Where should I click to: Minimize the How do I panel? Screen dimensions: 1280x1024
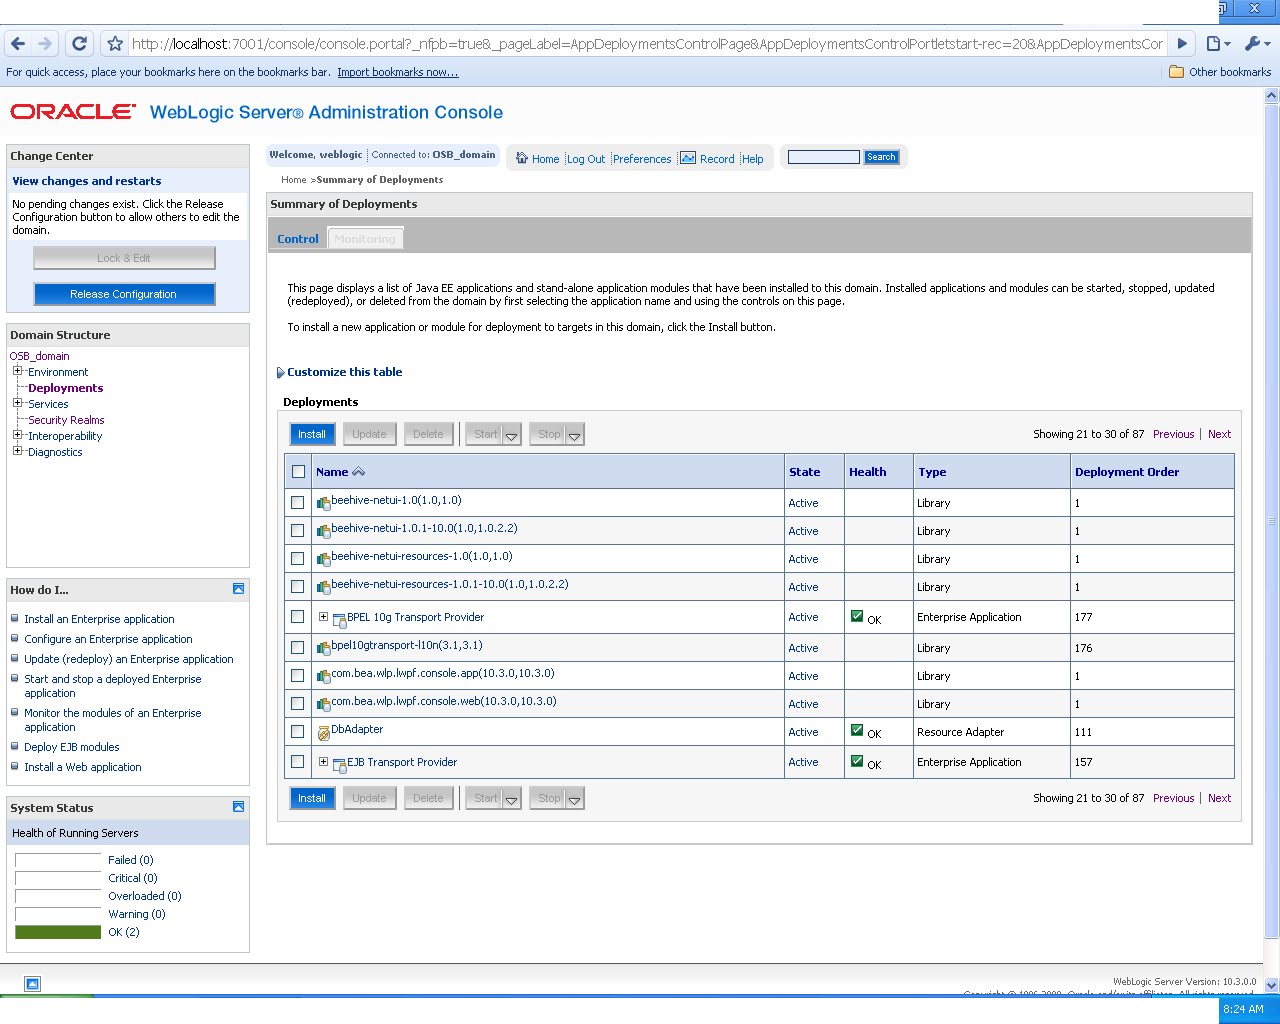238,589
